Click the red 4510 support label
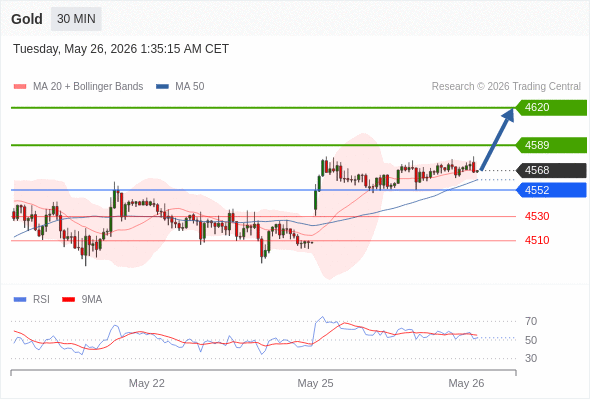 pos(537,240)
